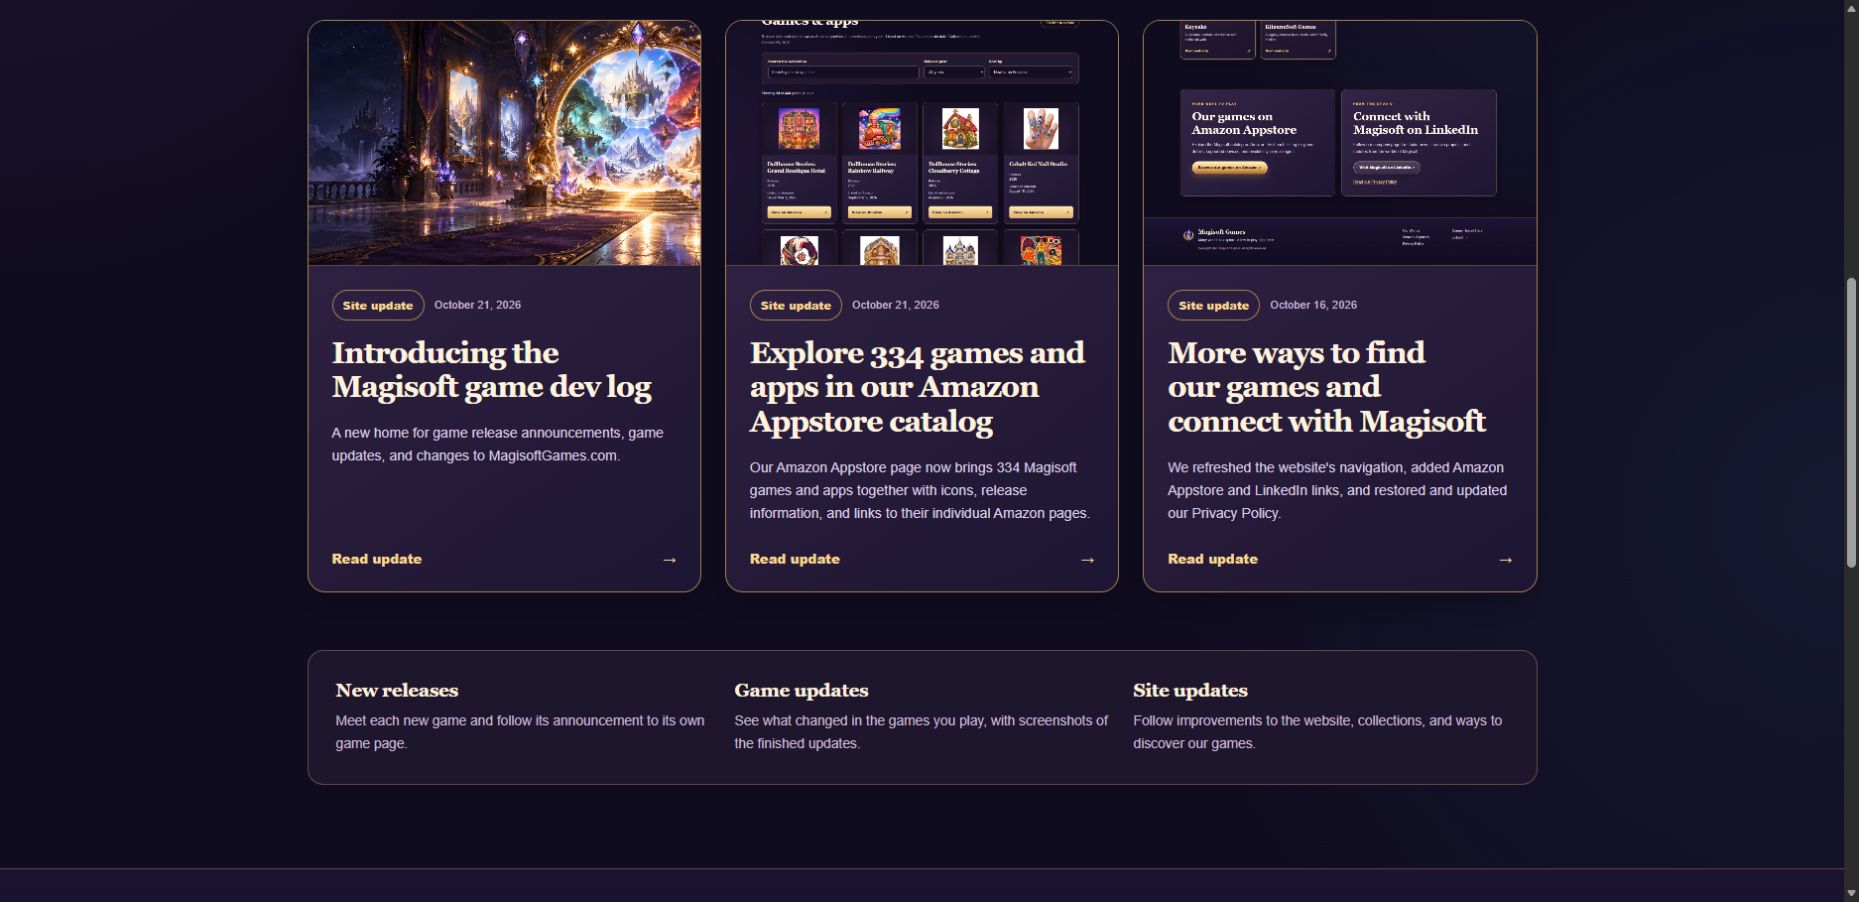The image size is (1859, 902).
Task: Open 'More ways to find our games' headline
Action: pos(1326,386)
